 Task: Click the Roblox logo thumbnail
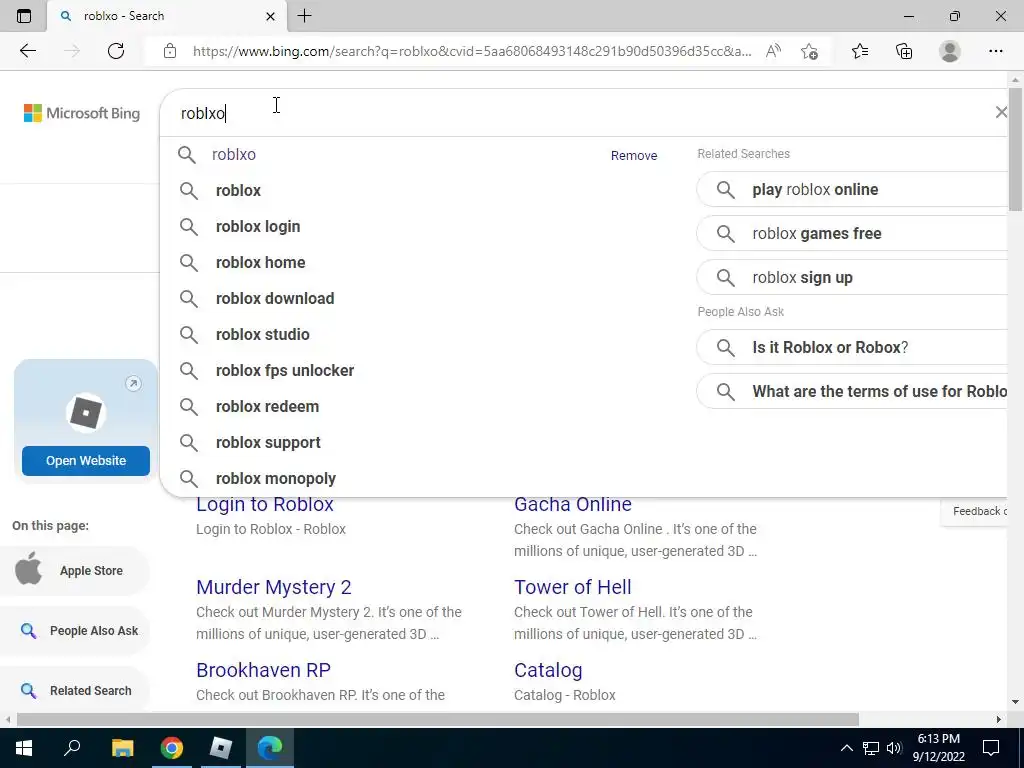(x=86, y=413)
